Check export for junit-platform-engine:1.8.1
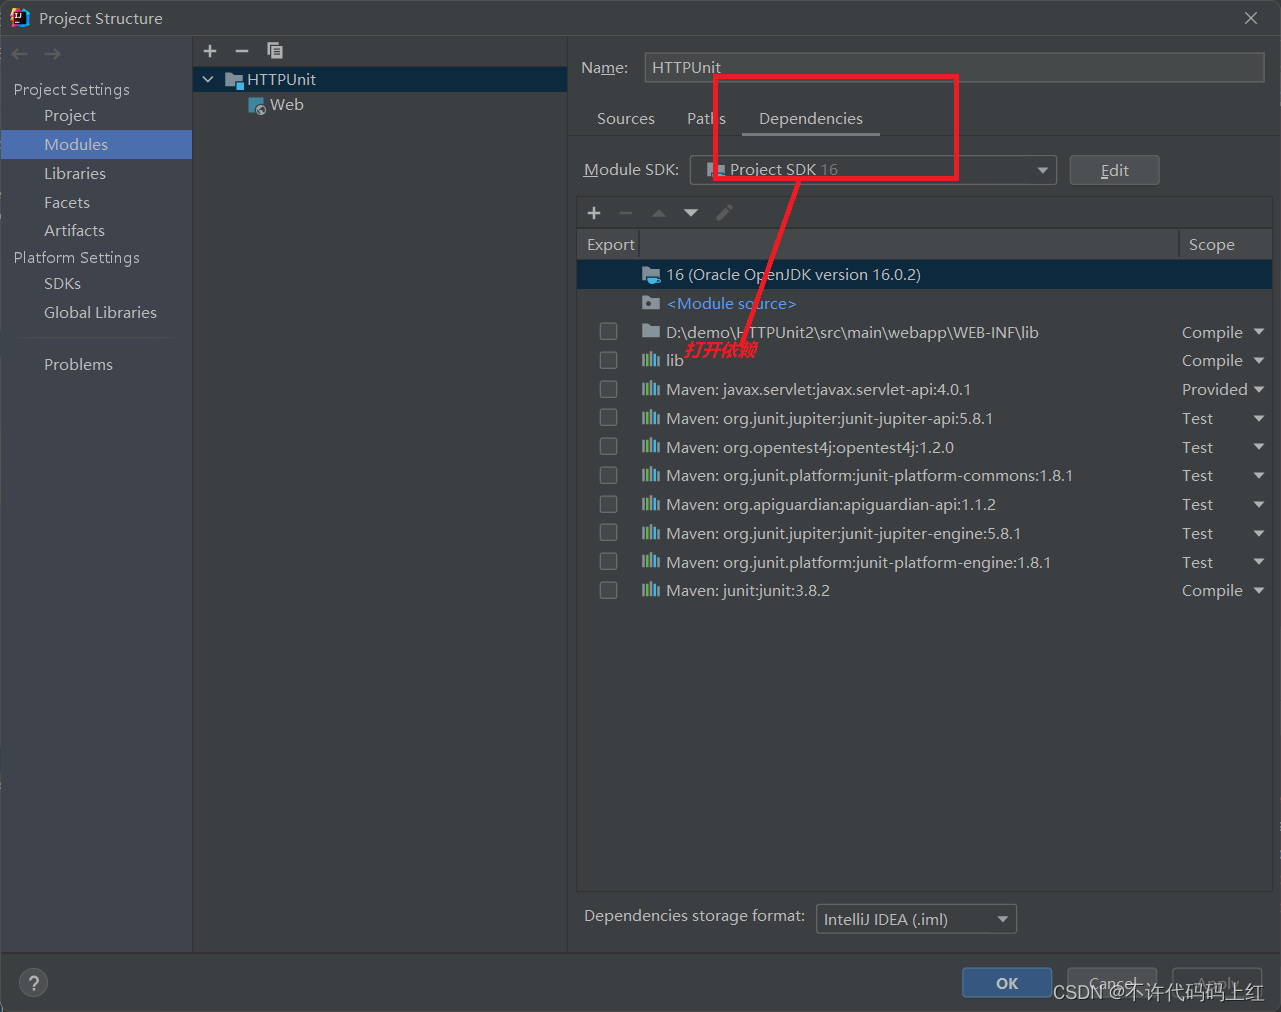This screenshot has width=1281, height=1012. (608, 562)
